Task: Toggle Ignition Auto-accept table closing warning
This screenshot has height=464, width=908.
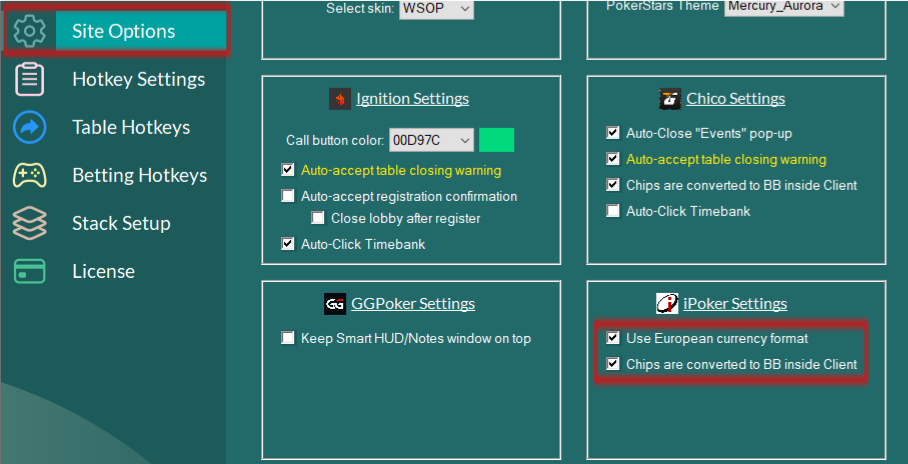Action: [x=288, y=170]
